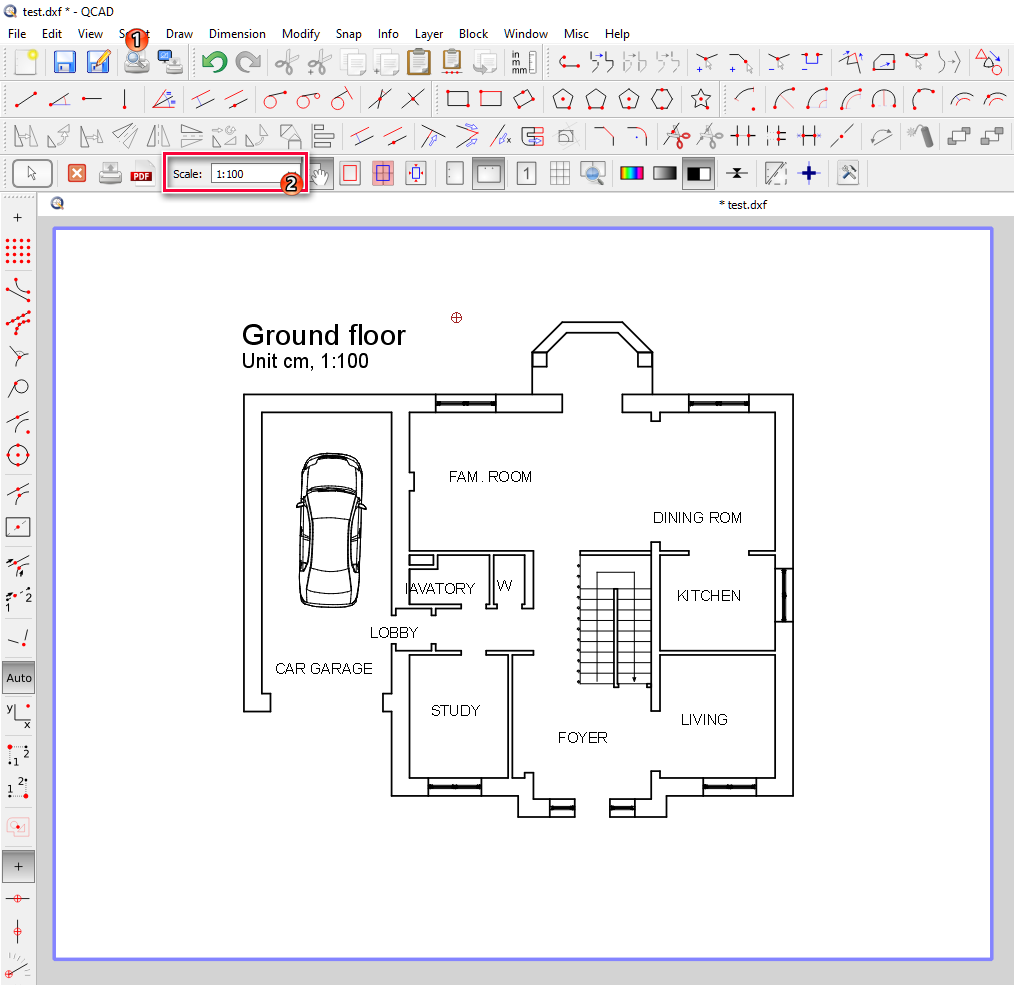This screenshot has height=985, width=1014.
Task: Click the gray Redo arrow
Action: 248,62
